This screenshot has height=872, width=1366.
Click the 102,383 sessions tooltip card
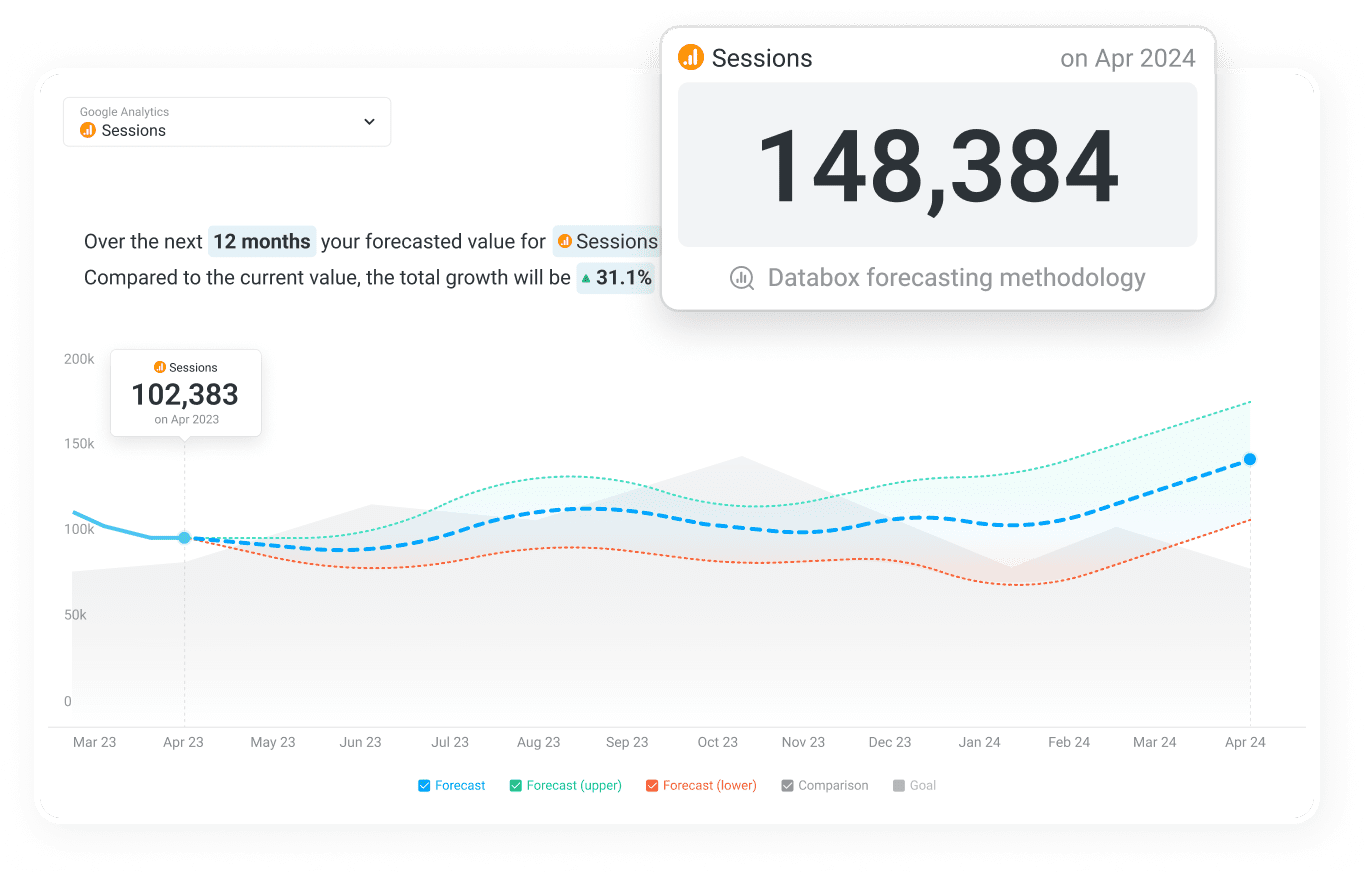point(185,393)
